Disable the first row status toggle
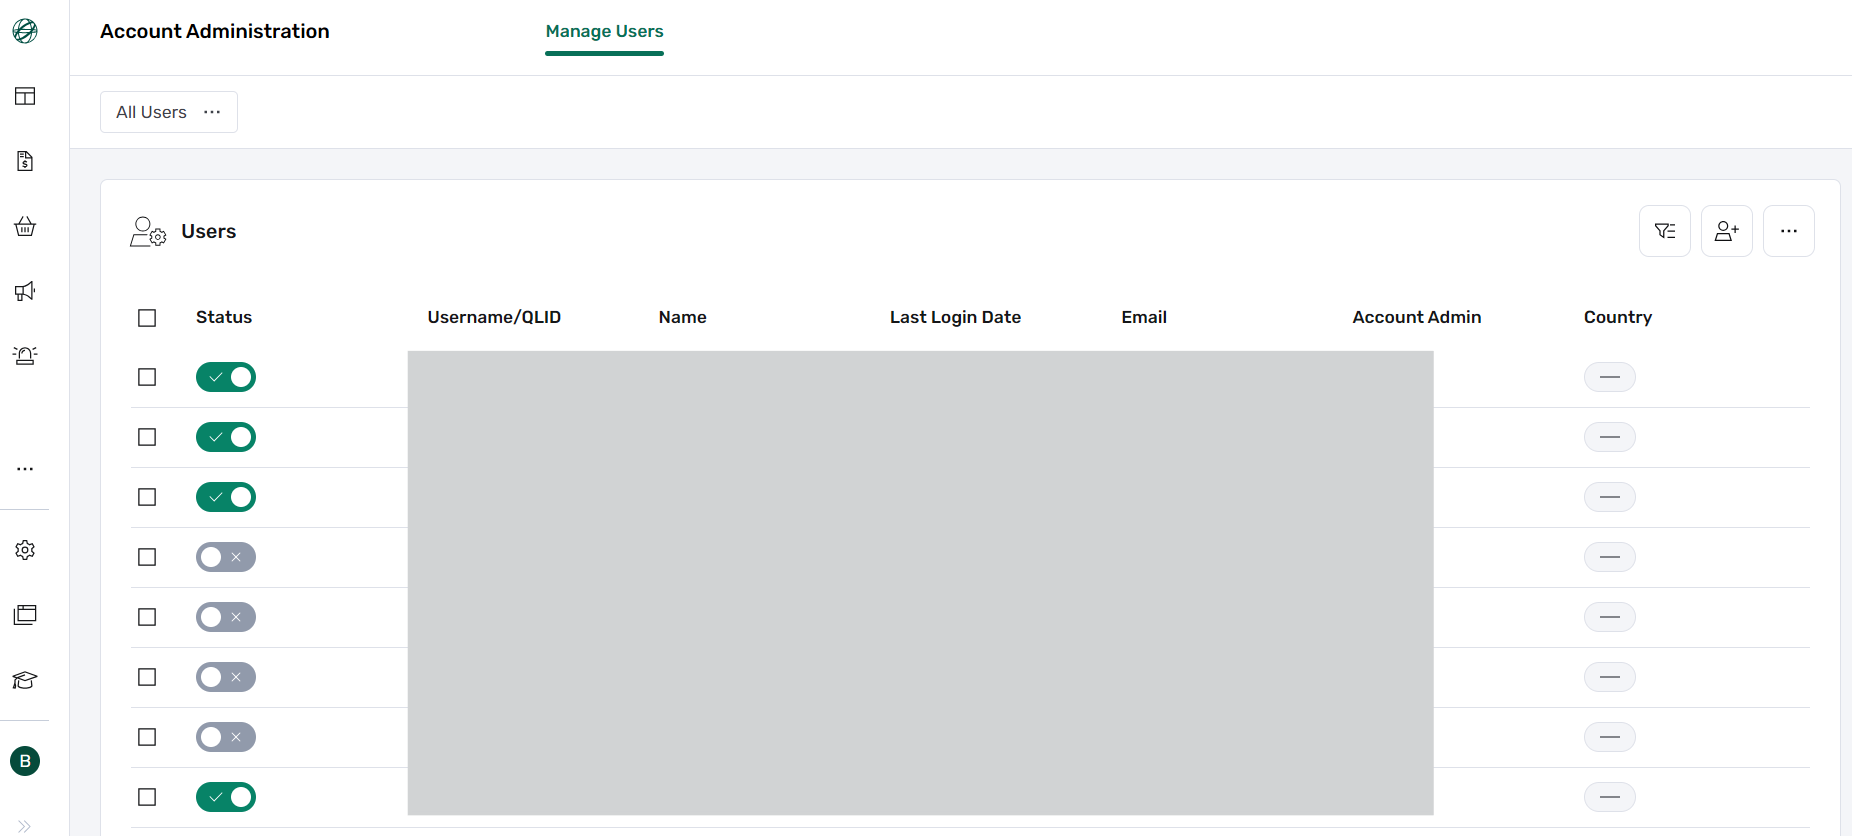 tap(226, 377)
